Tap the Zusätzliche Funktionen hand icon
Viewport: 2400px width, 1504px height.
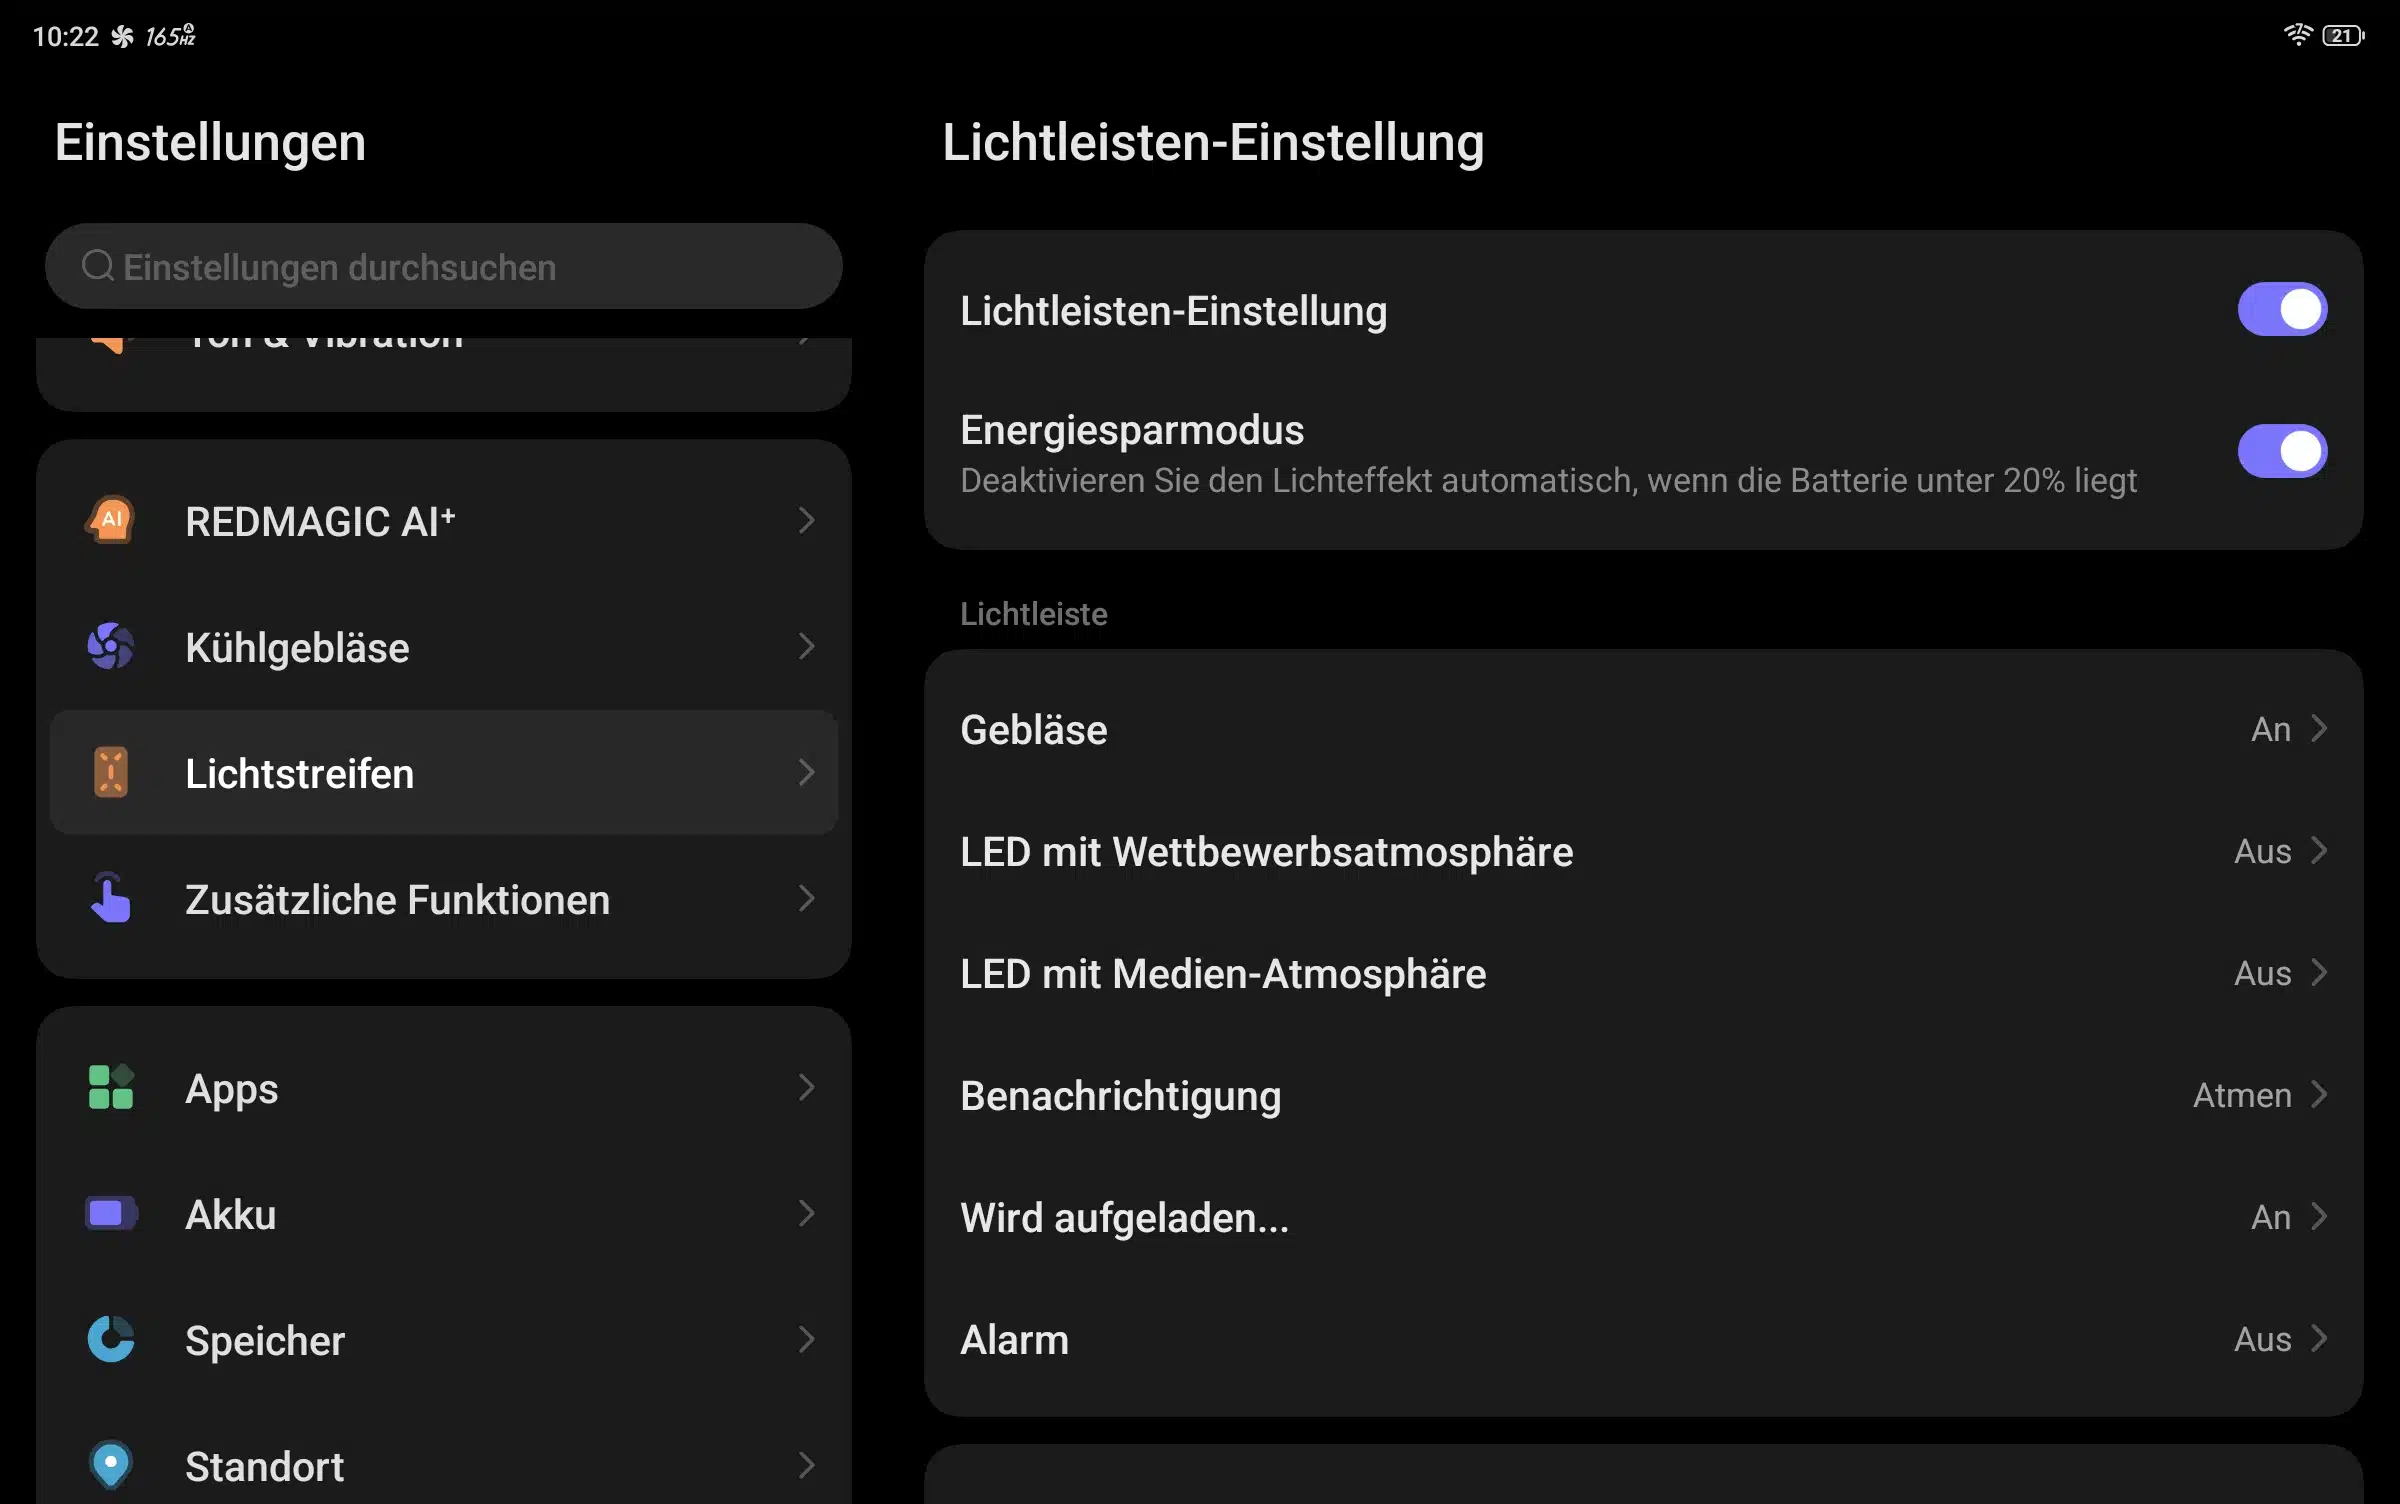[x=111, y=898]
